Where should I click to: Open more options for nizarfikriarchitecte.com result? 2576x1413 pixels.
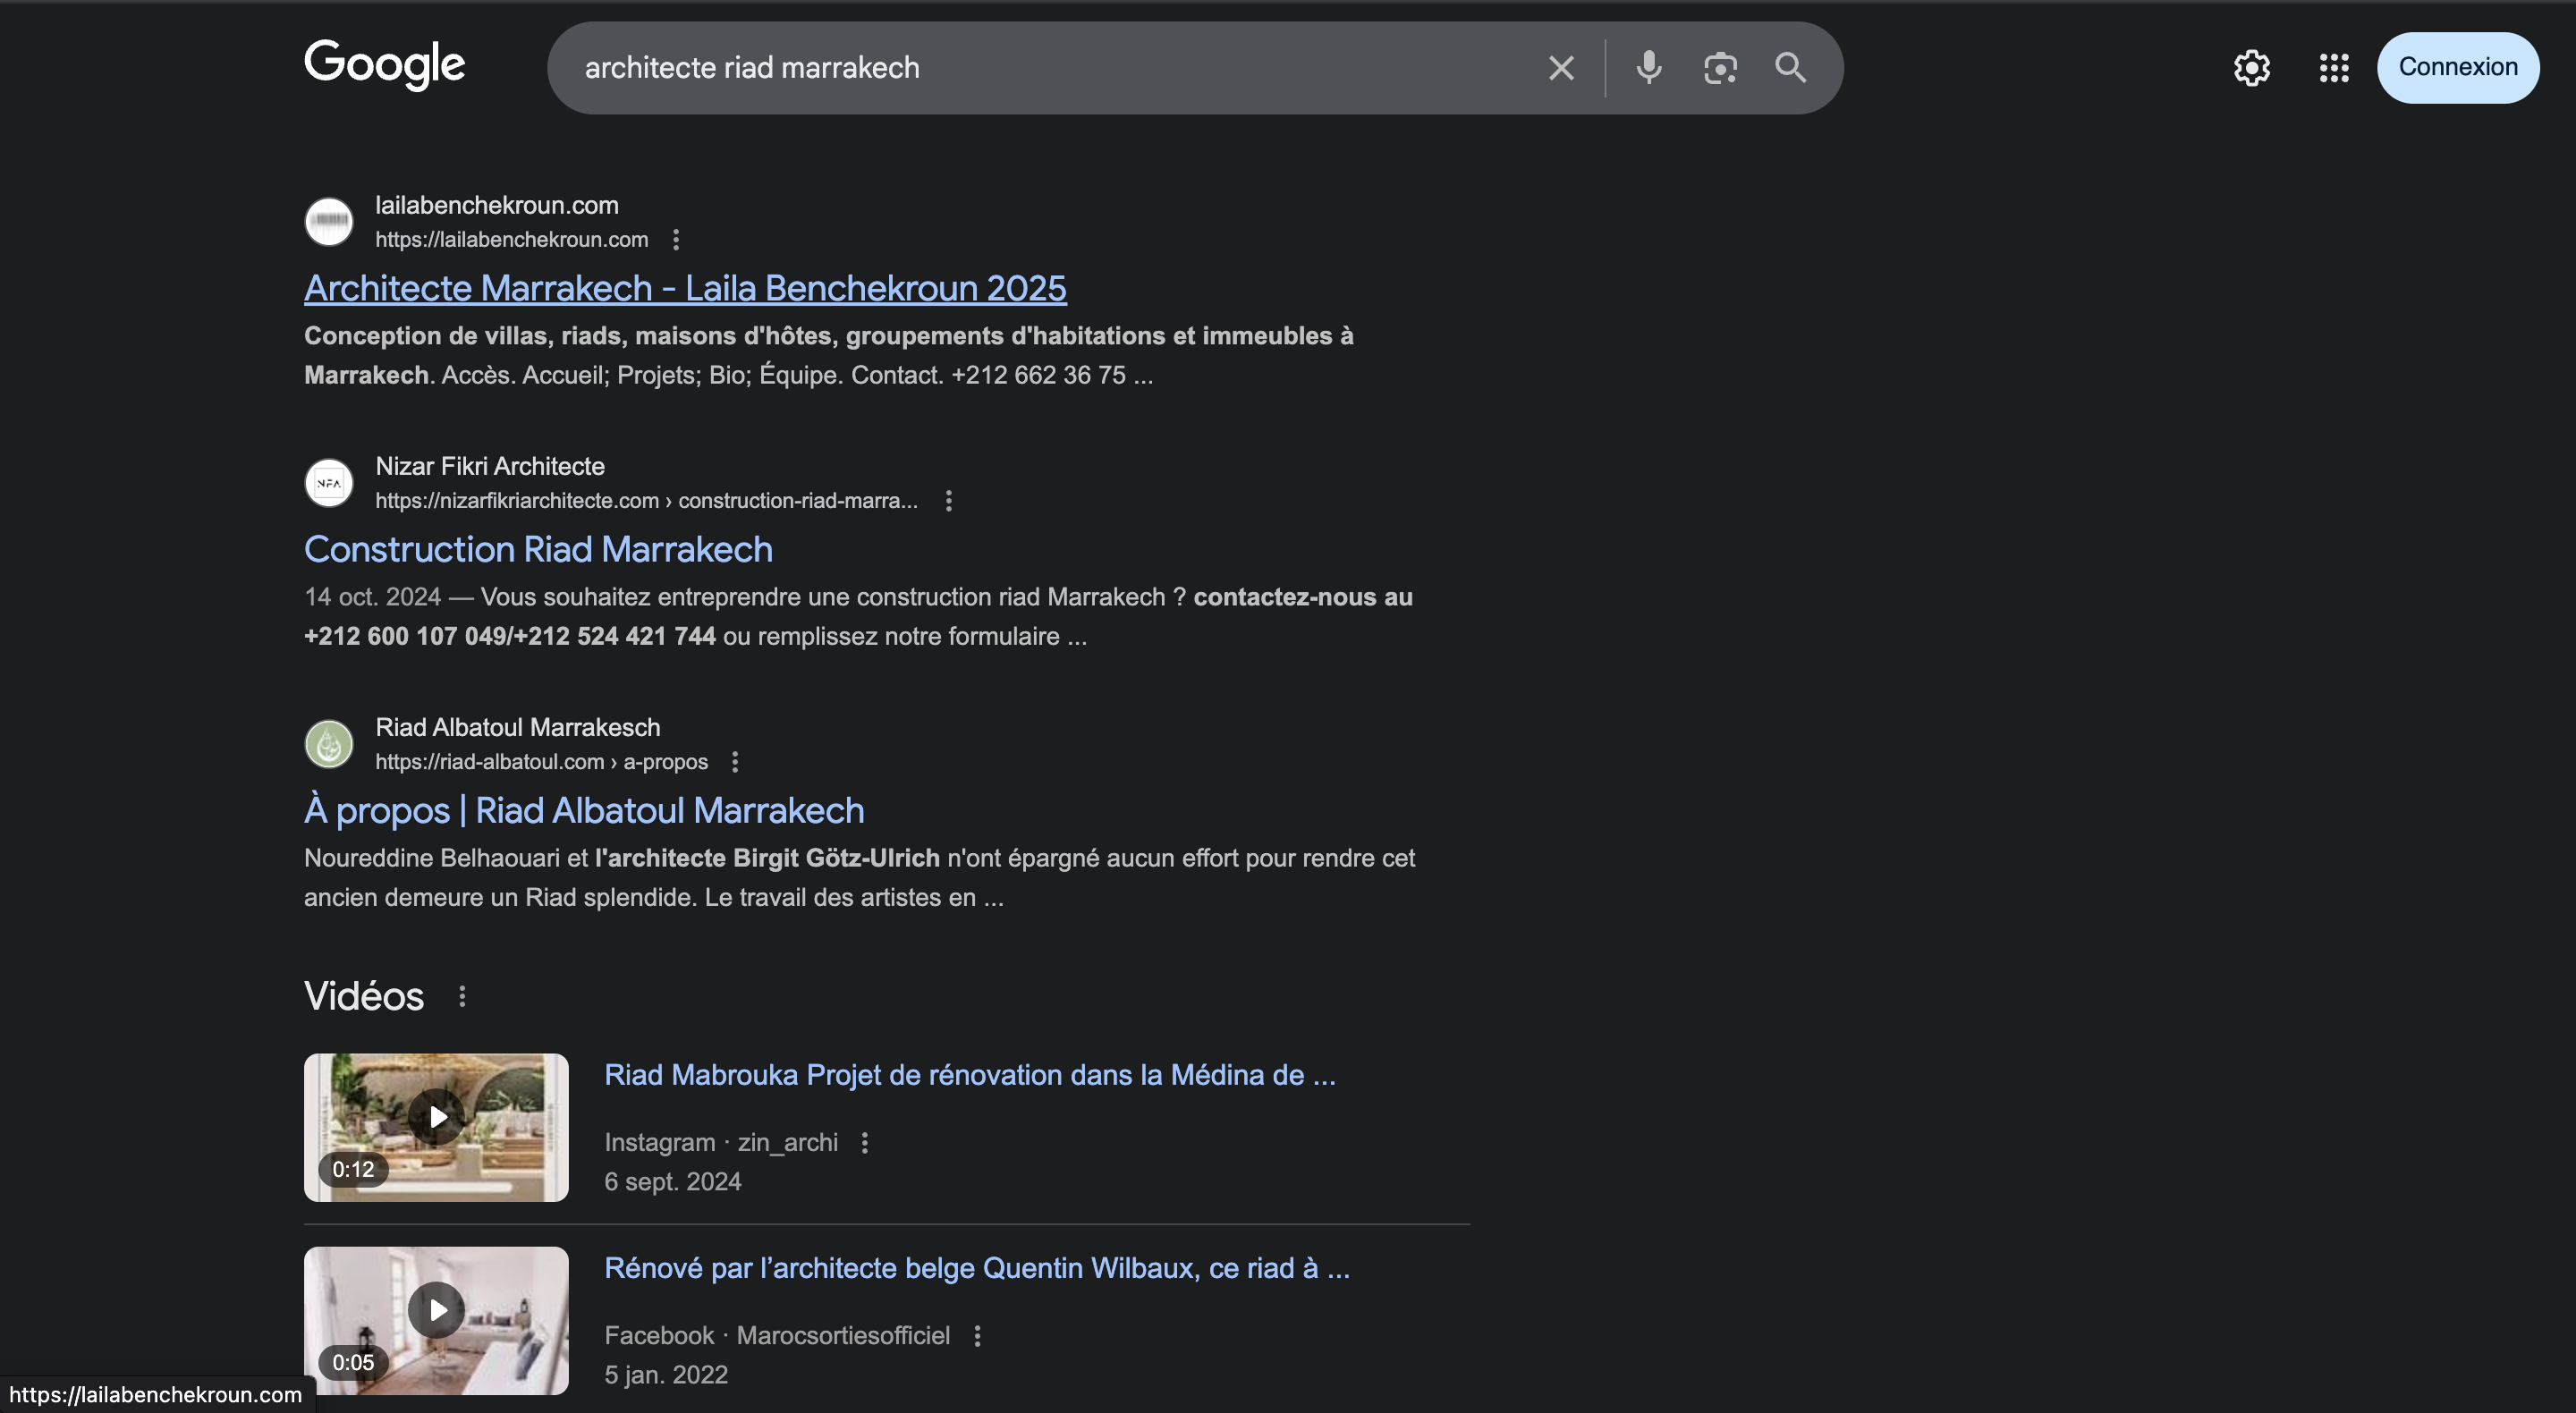coord(949,501)
